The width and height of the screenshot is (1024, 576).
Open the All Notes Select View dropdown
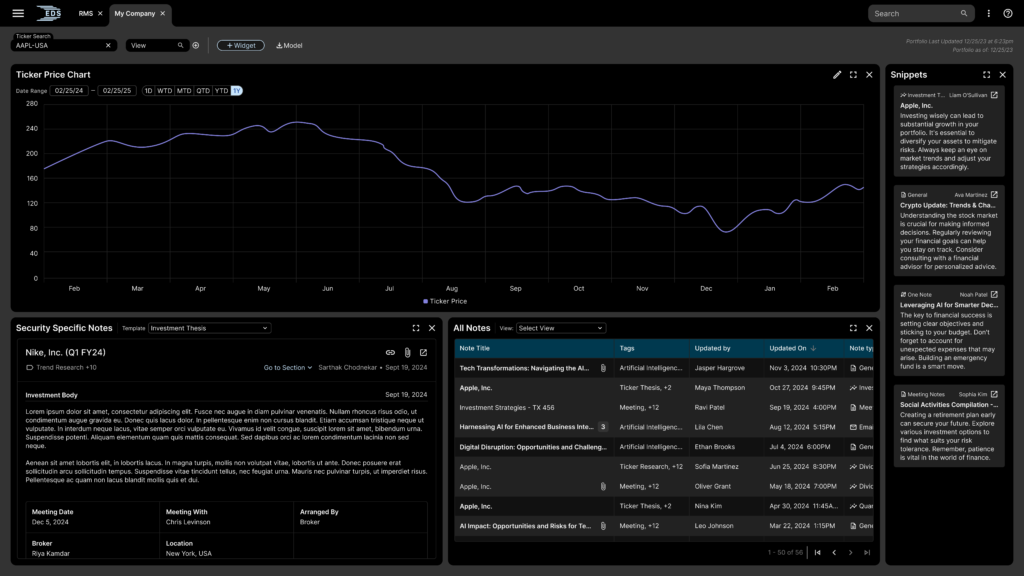(561, 328)
